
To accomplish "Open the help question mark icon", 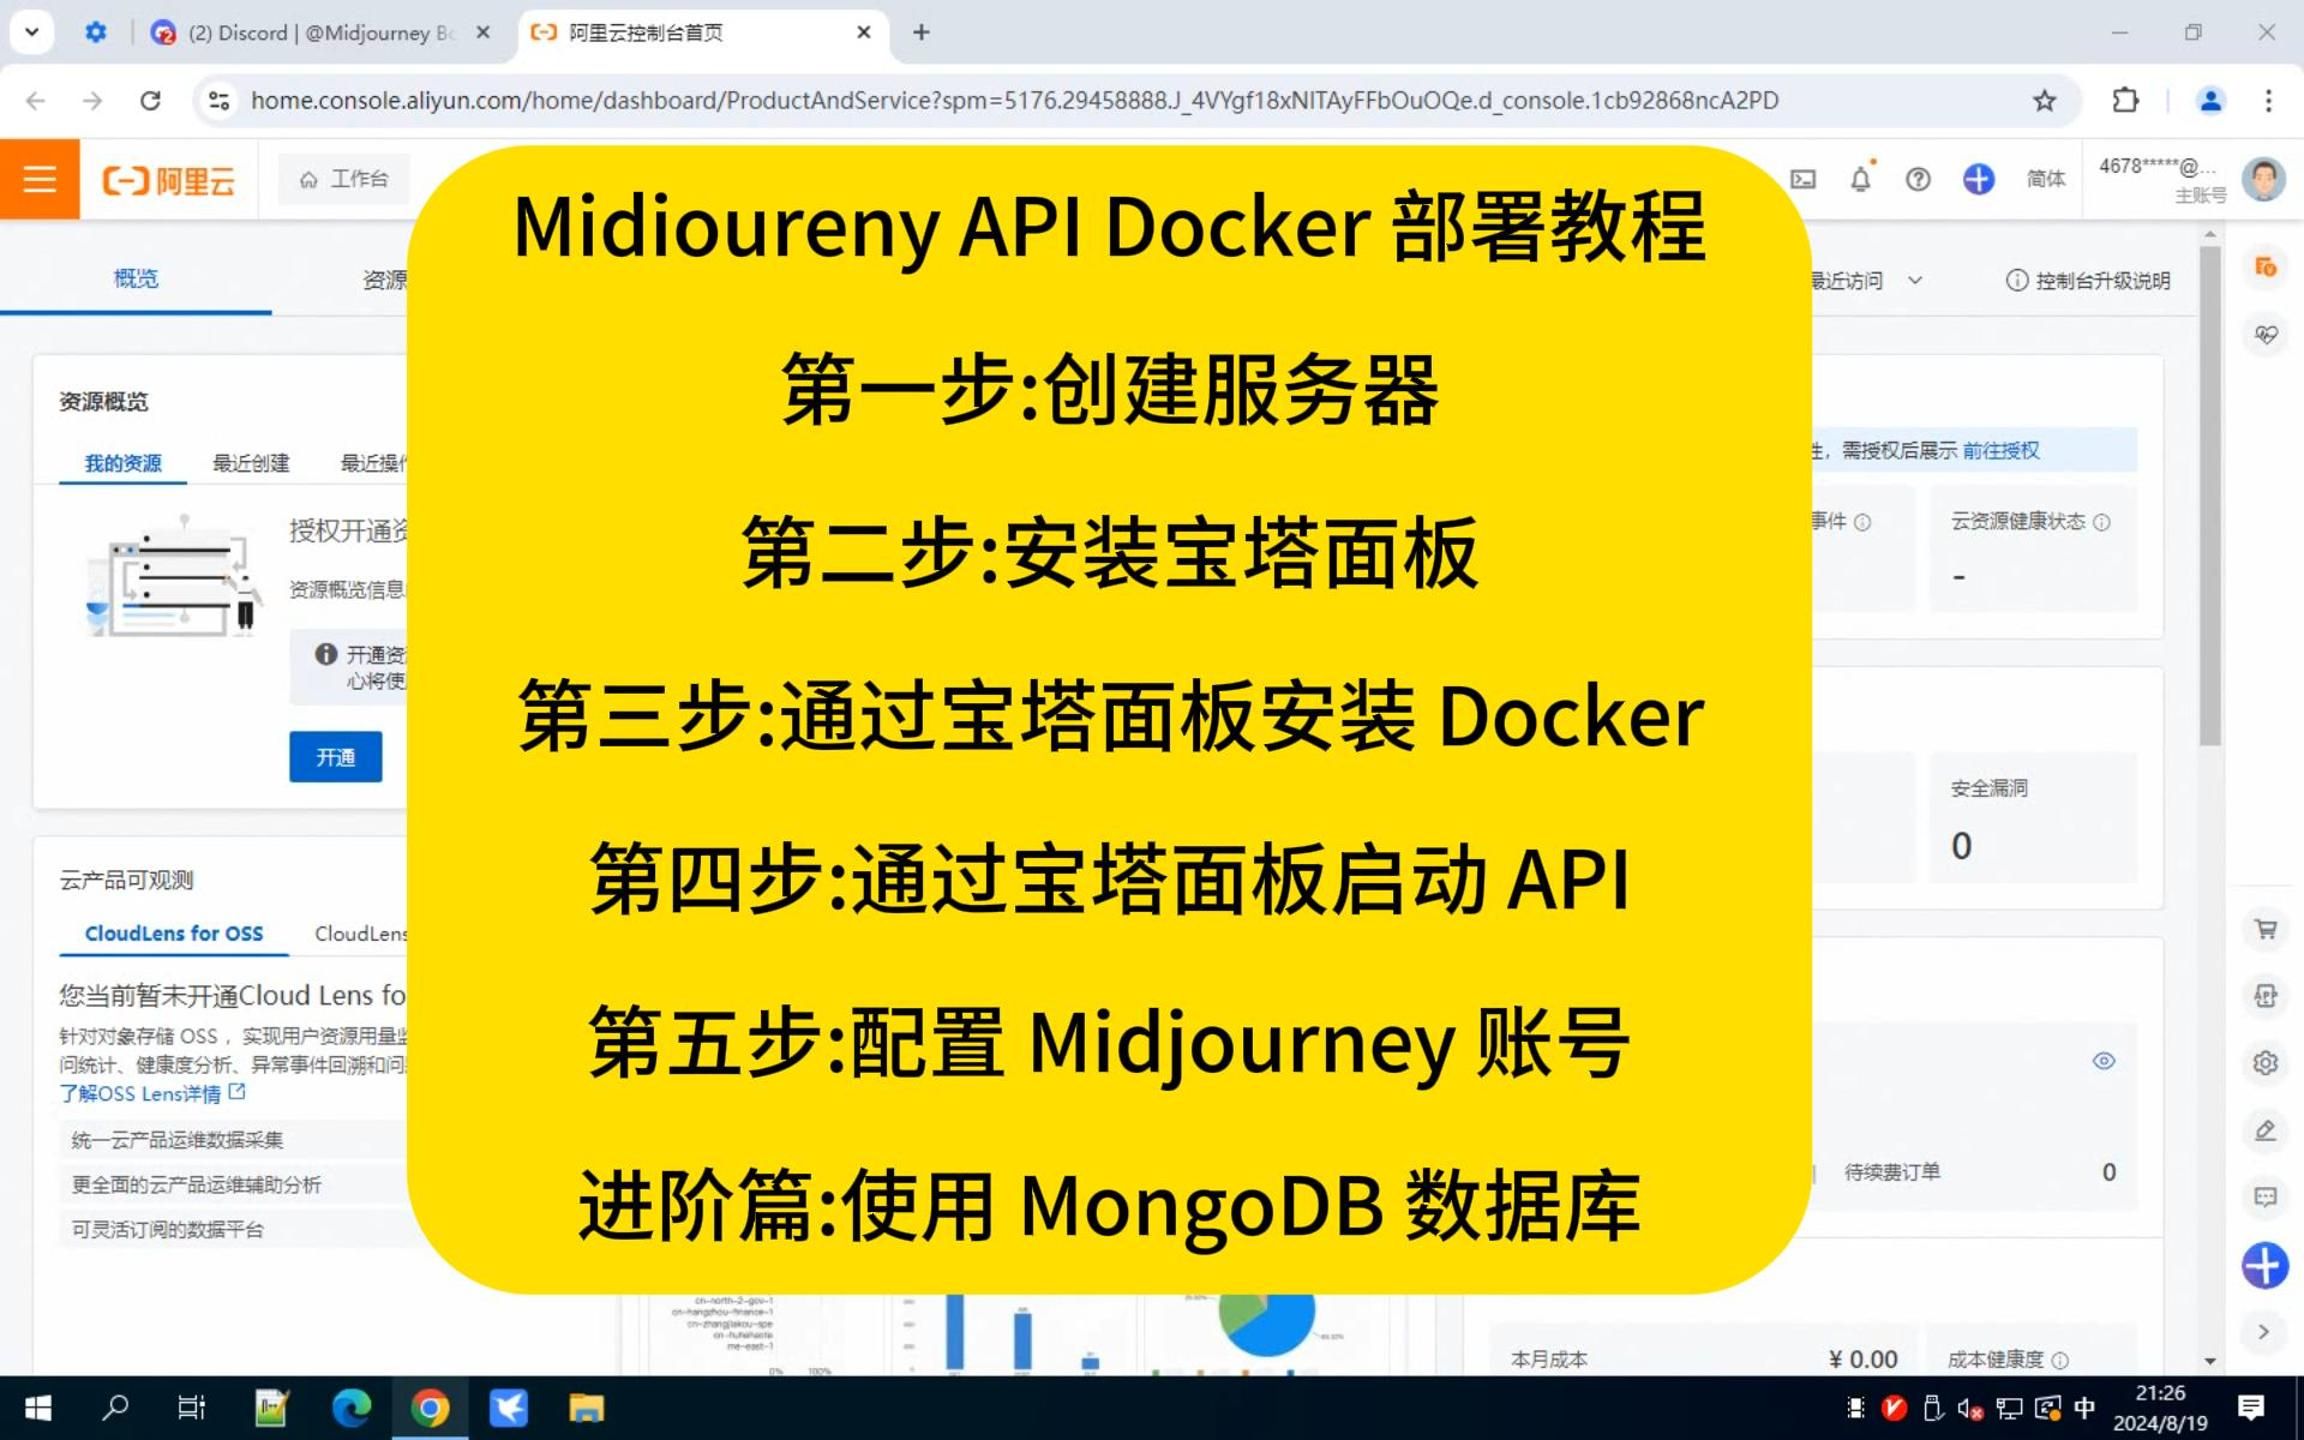I will (x=1917, y=180).
